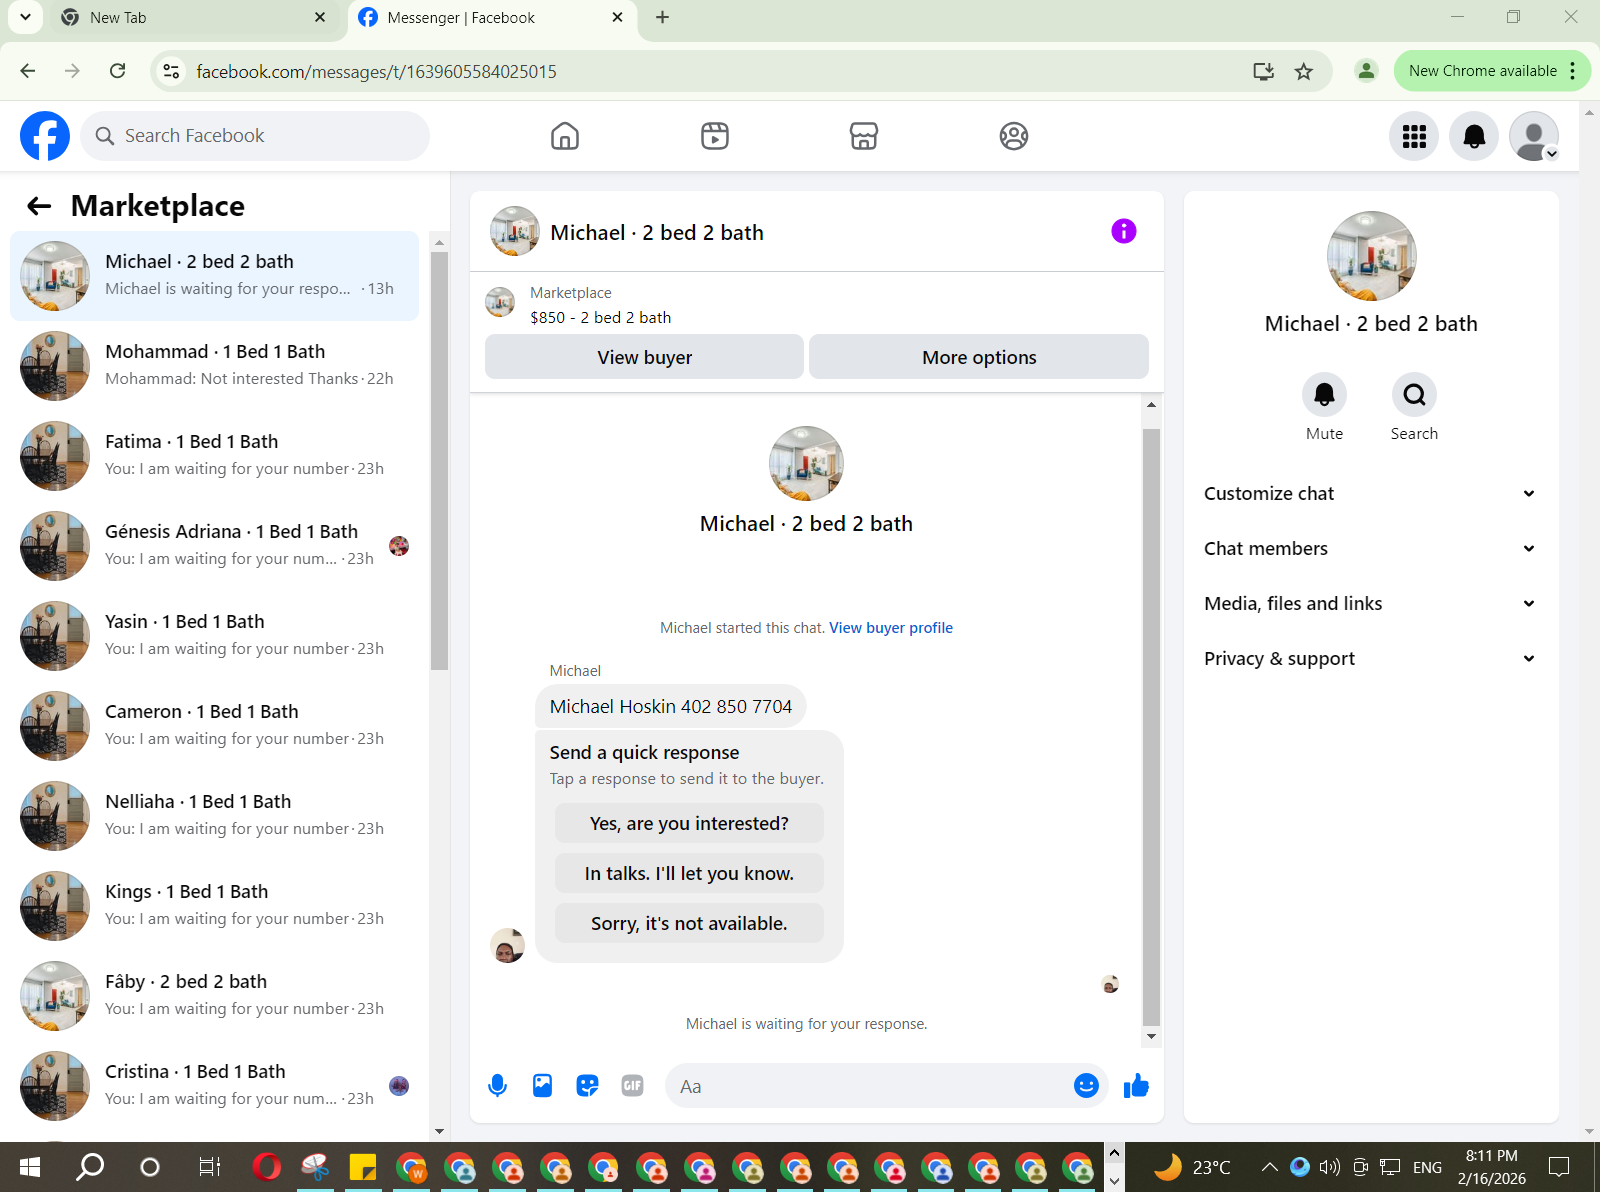Open the Nelliaha 1 Bed 1 Bath chat

pos(215,816)
